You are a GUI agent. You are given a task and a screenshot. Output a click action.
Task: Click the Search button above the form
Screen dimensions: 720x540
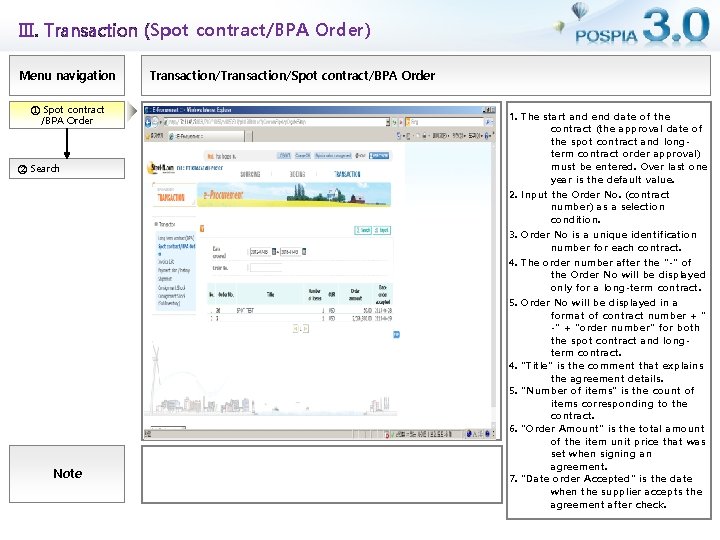363,230
